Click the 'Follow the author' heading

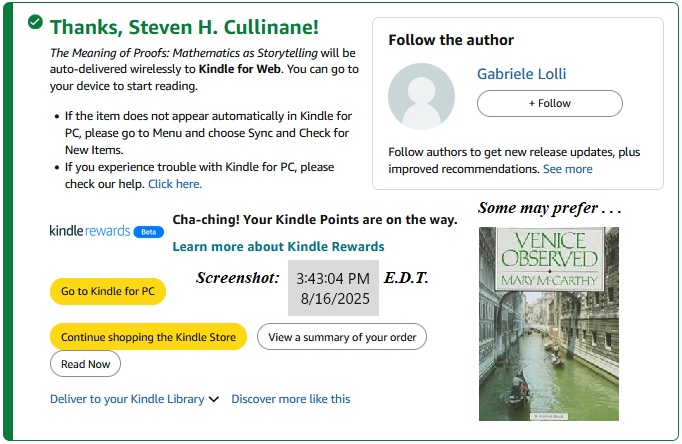[x=451, y=41]
